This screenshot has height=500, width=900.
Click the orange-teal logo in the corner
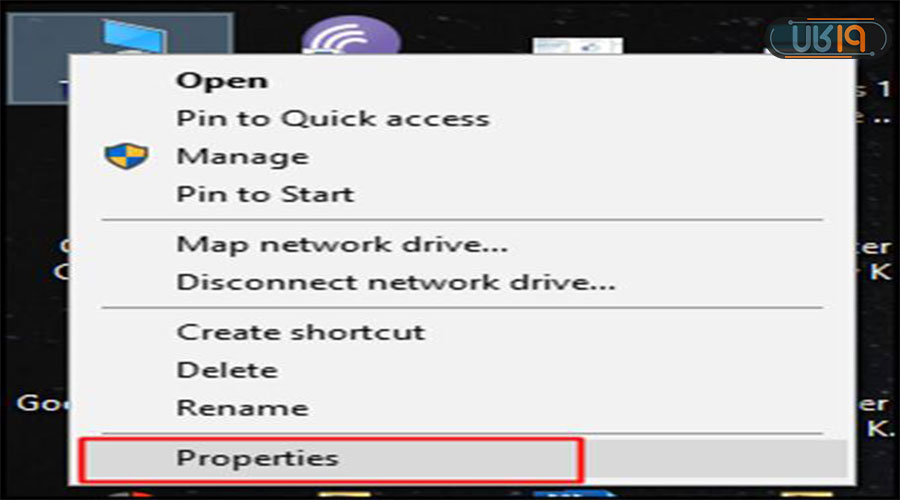point(828,38)
